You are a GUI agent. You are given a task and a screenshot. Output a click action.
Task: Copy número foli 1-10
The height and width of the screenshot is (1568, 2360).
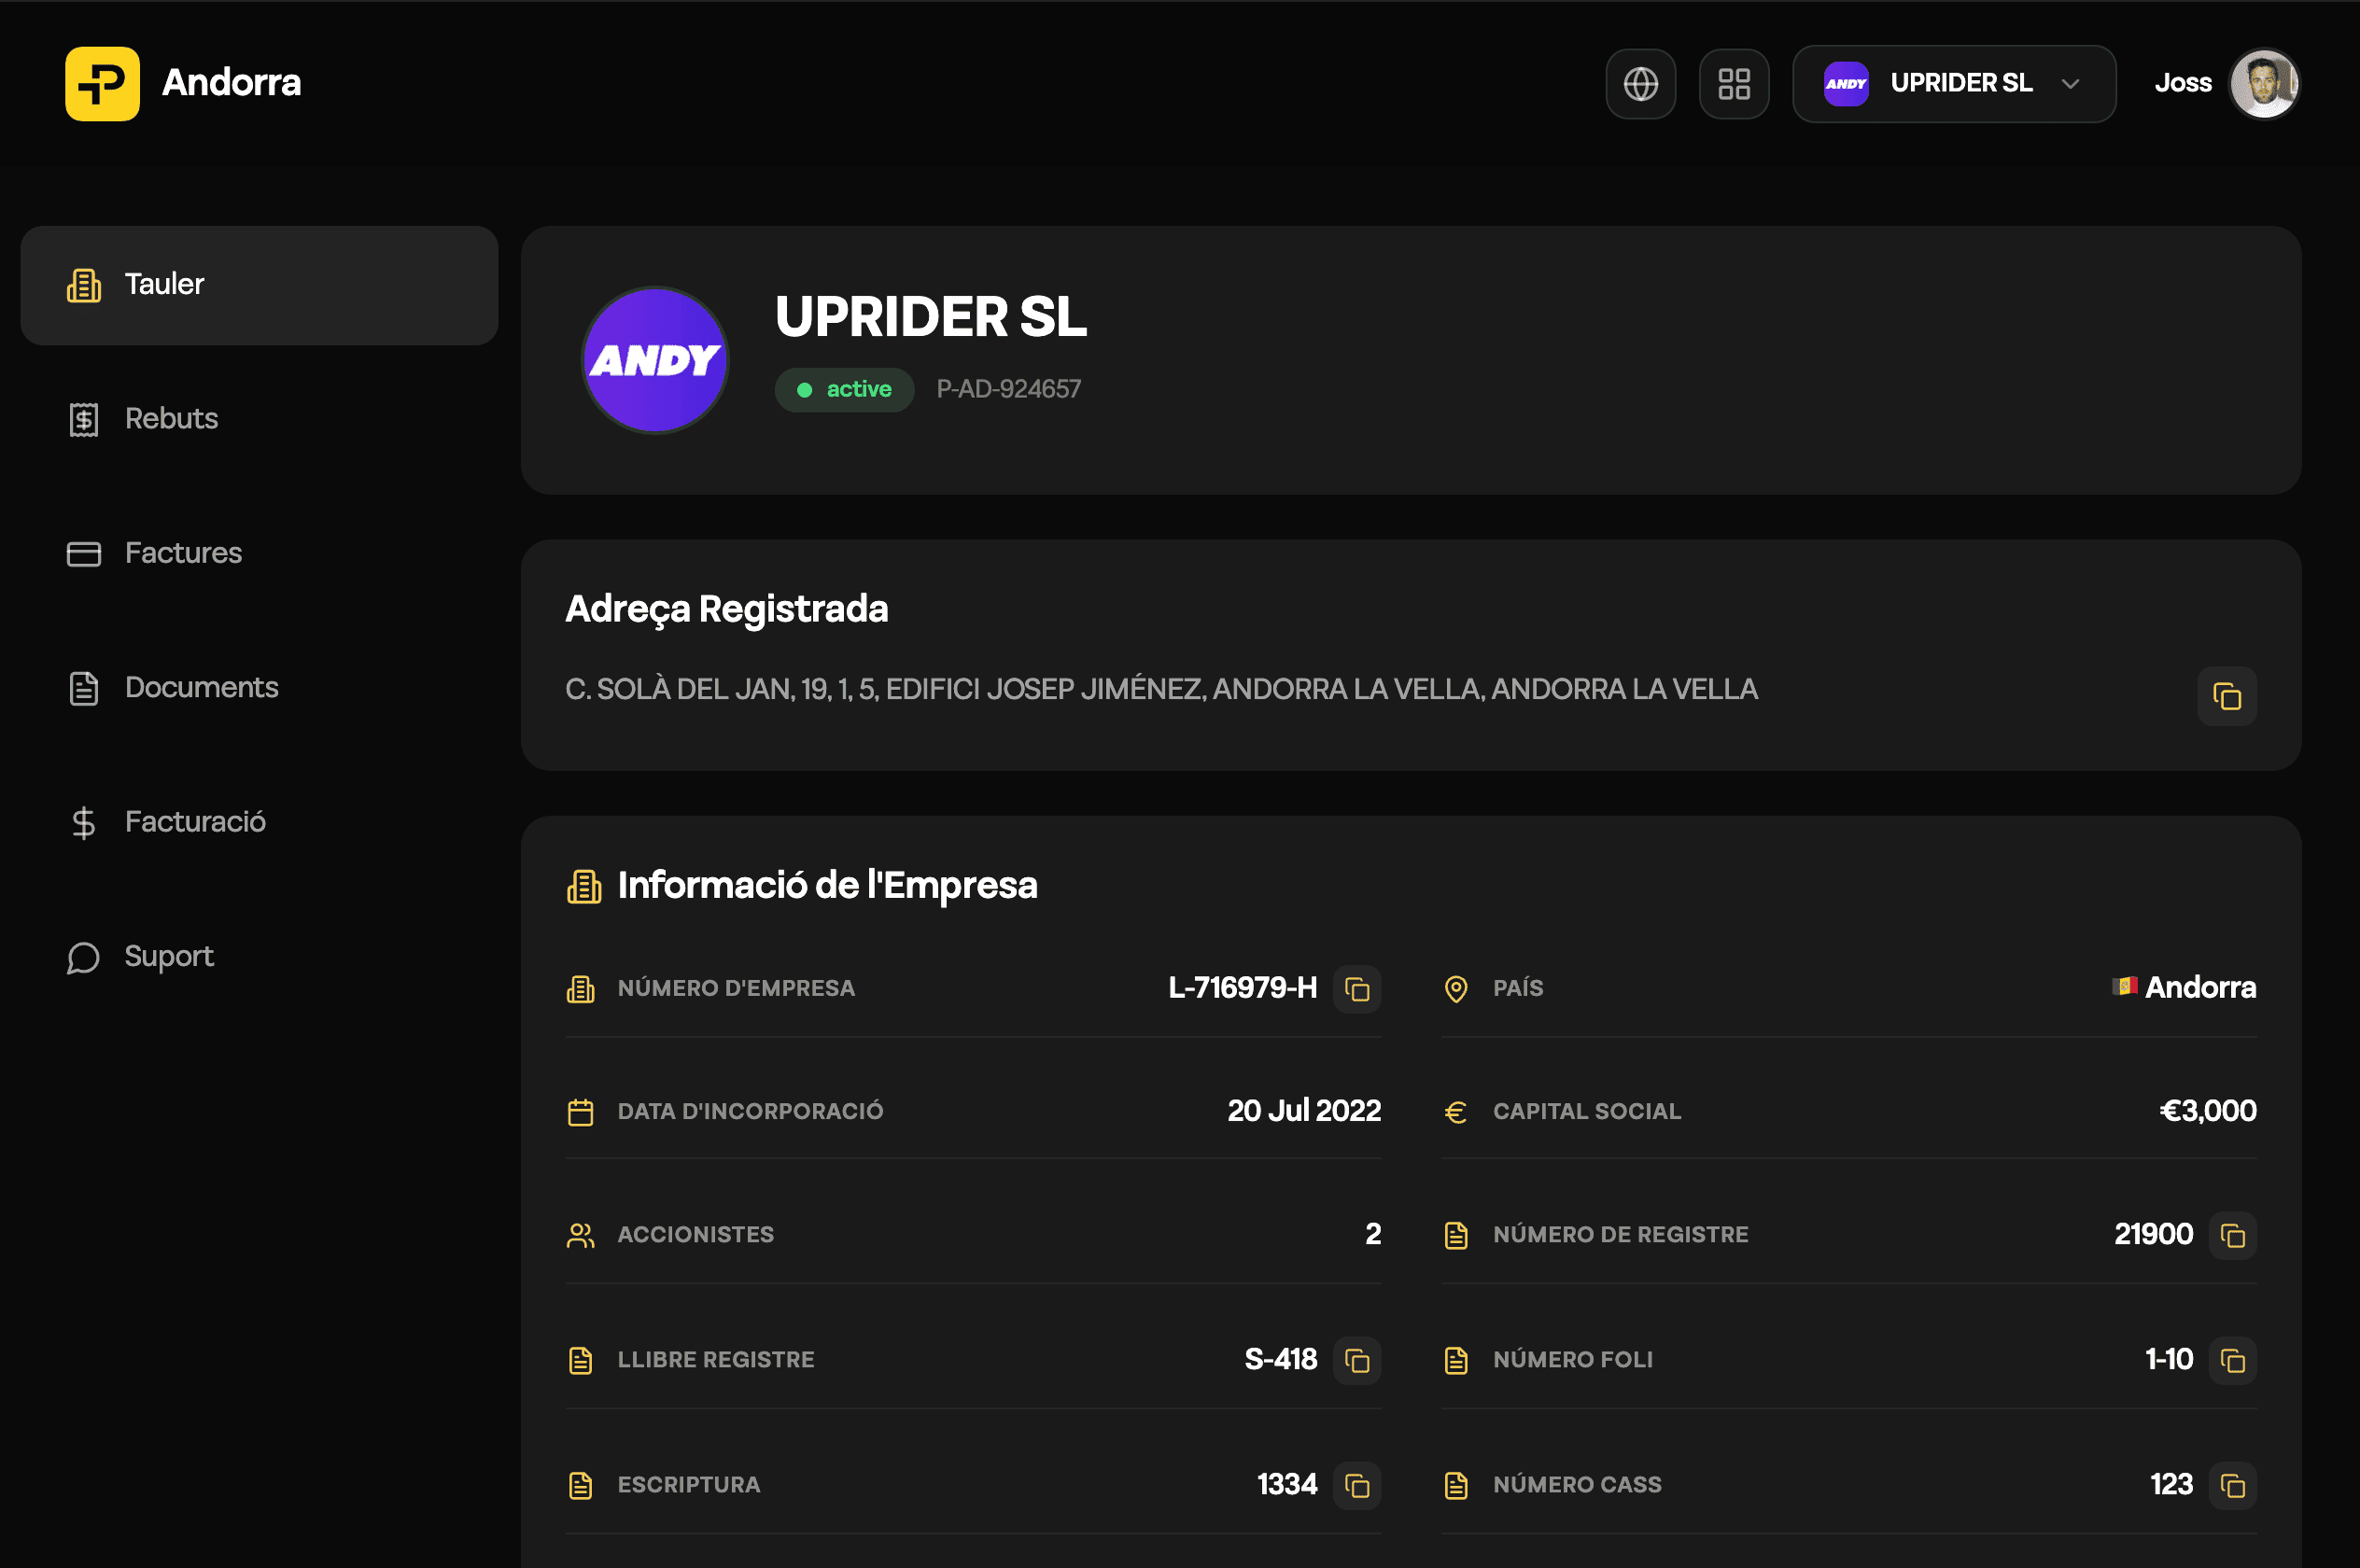click(x=2232, y=1361)
